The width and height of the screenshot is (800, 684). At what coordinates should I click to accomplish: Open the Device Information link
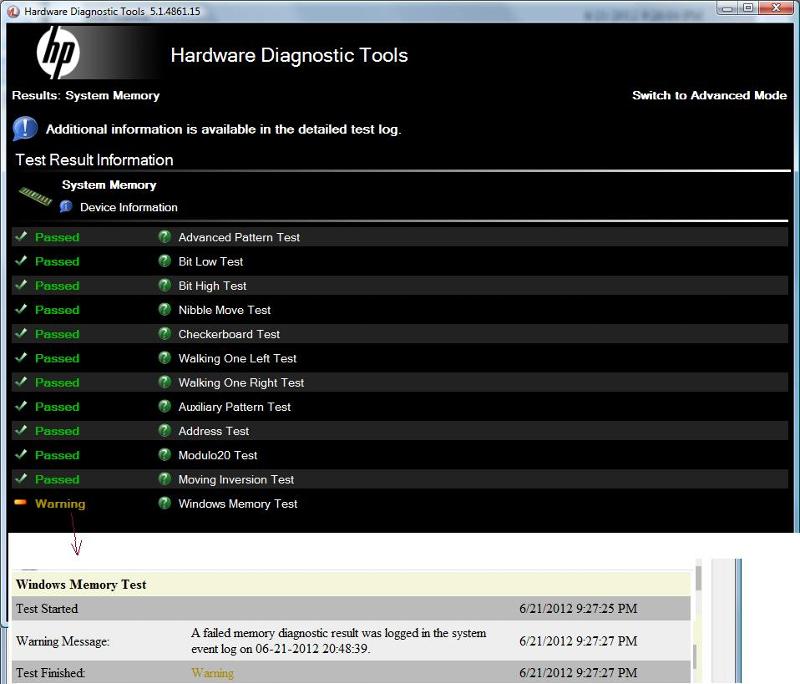point(128,208)
